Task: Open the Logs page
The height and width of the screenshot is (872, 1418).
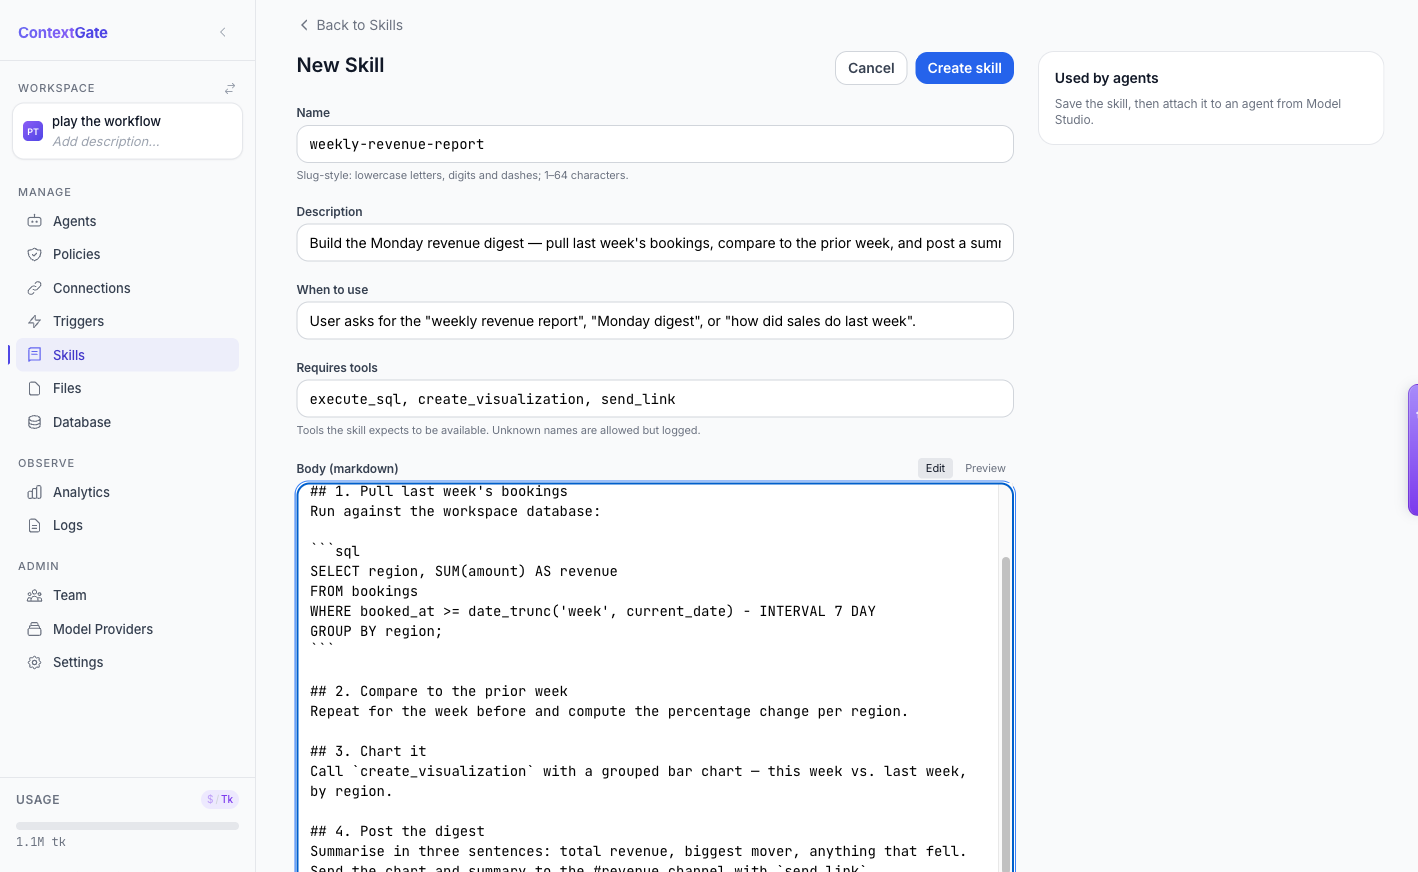Action: point(127,525)
